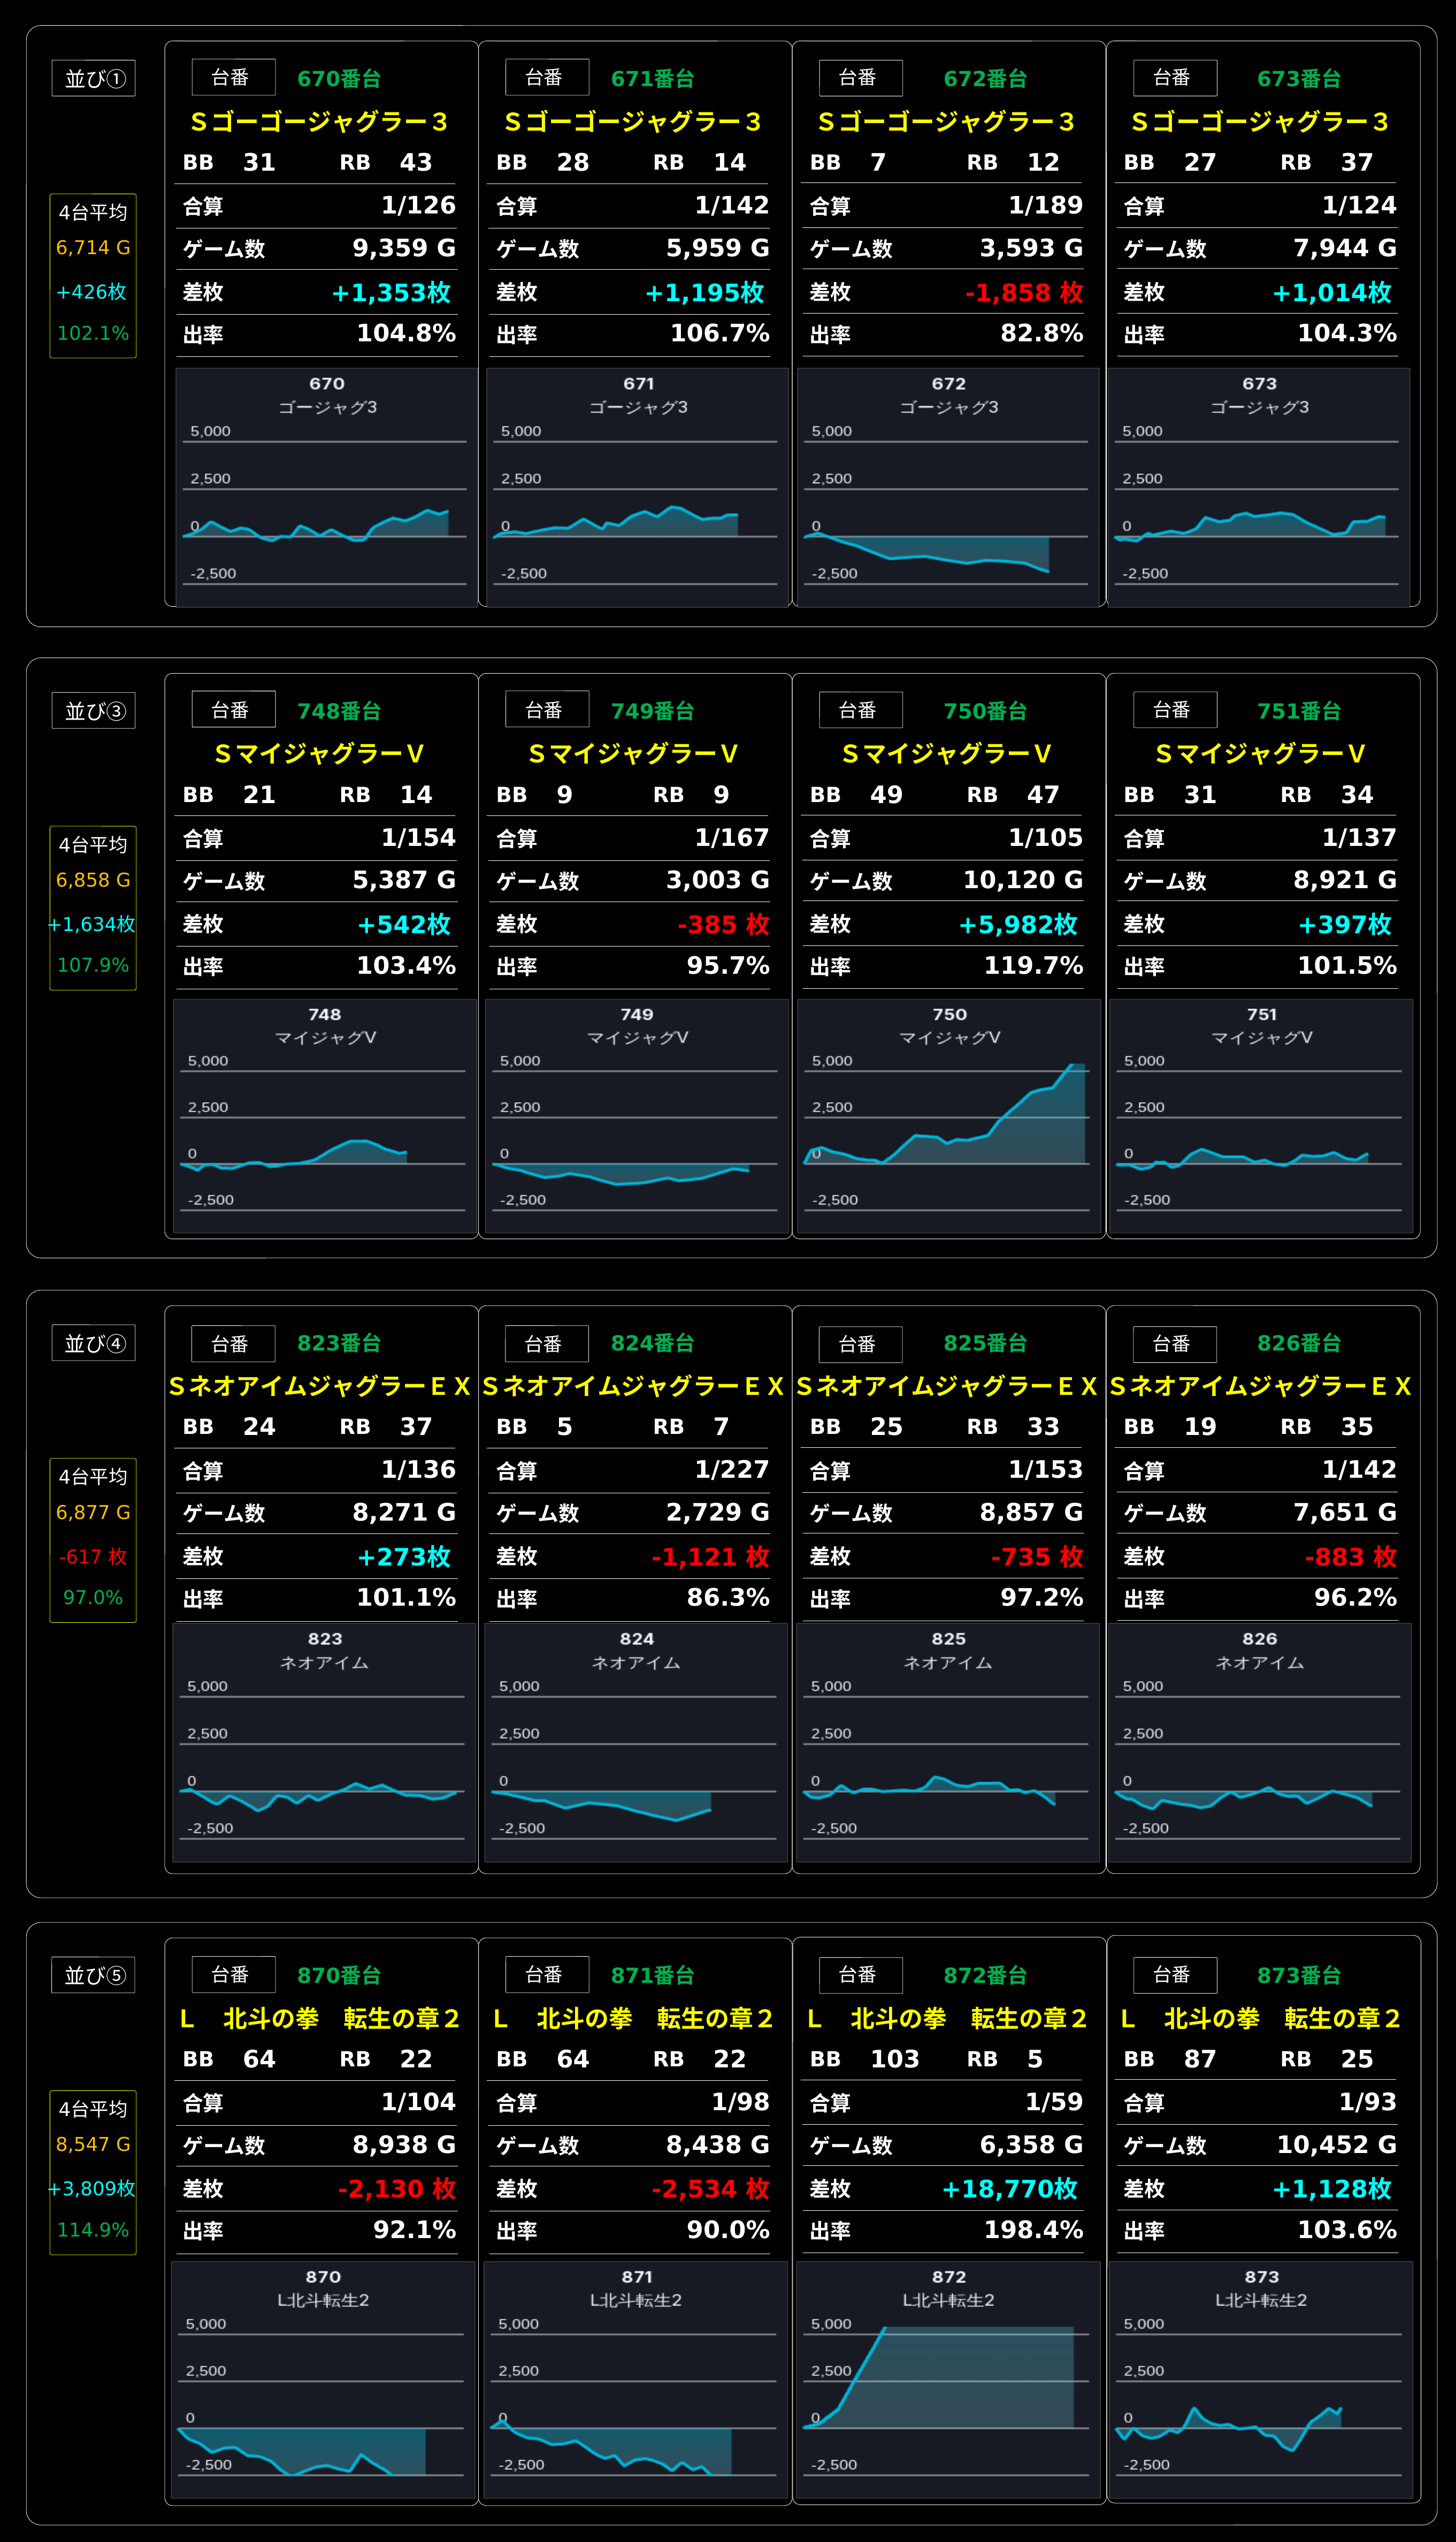Screen dimensions: 1456x2542
Task: Click the -1,121 枚 difference value
Action: [710, 1557]
